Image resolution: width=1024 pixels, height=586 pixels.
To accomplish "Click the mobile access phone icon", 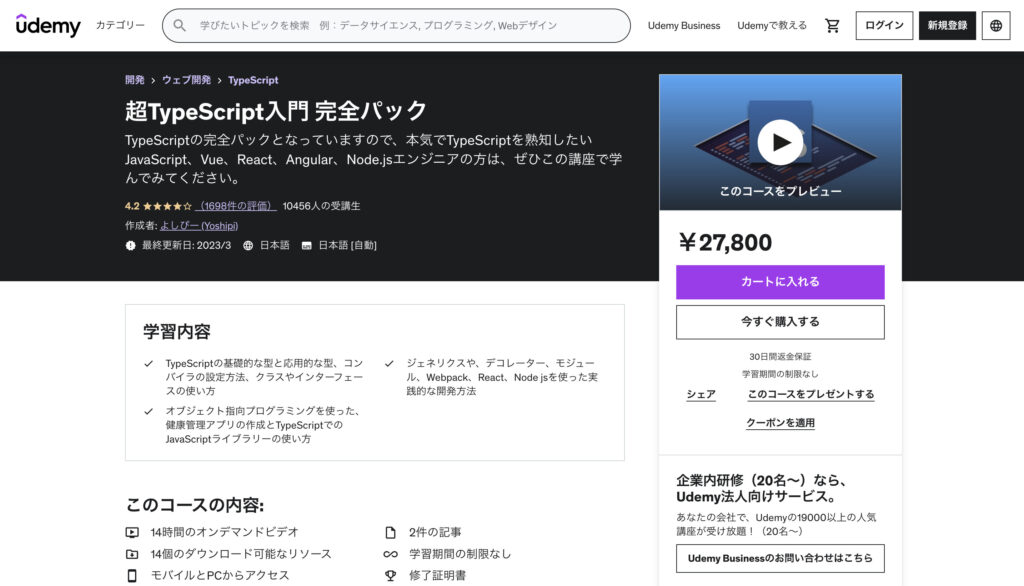I will 132,576.
